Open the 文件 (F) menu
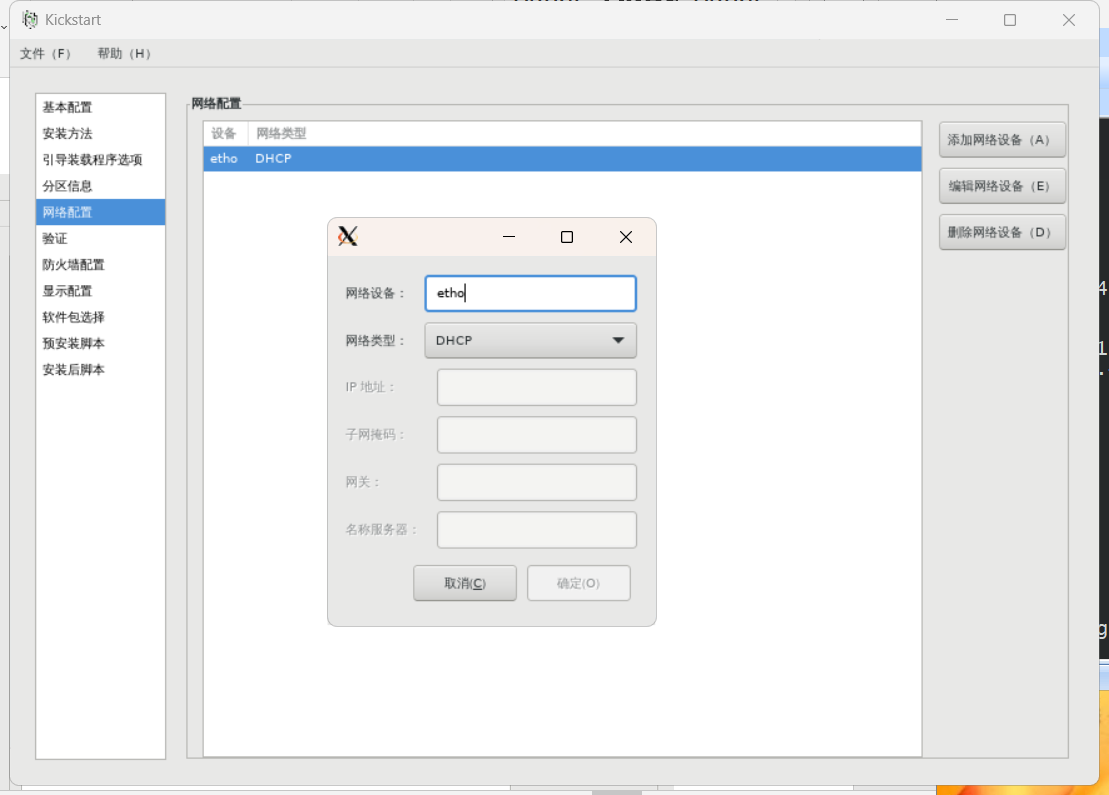This screenshot has height=795, width=1109. [x=45, y=54]
